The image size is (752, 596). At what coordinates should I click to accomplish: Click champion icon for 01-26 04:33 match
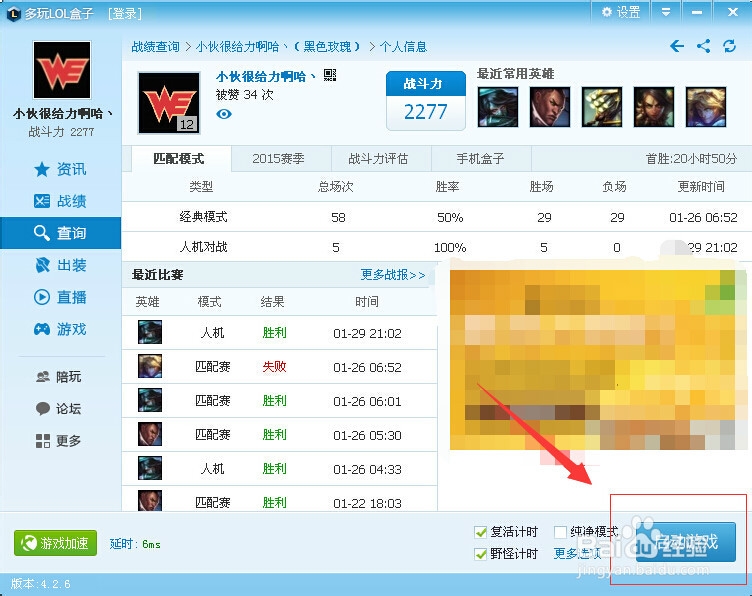150,468
